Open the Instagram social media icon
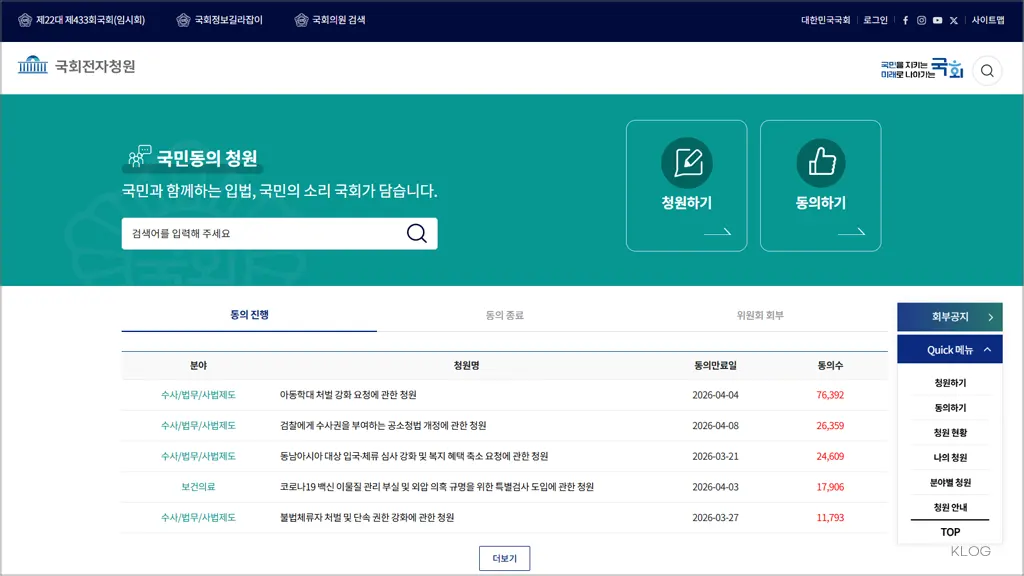This screenshot has width=1024, height=576. click(x=921, y=20)
